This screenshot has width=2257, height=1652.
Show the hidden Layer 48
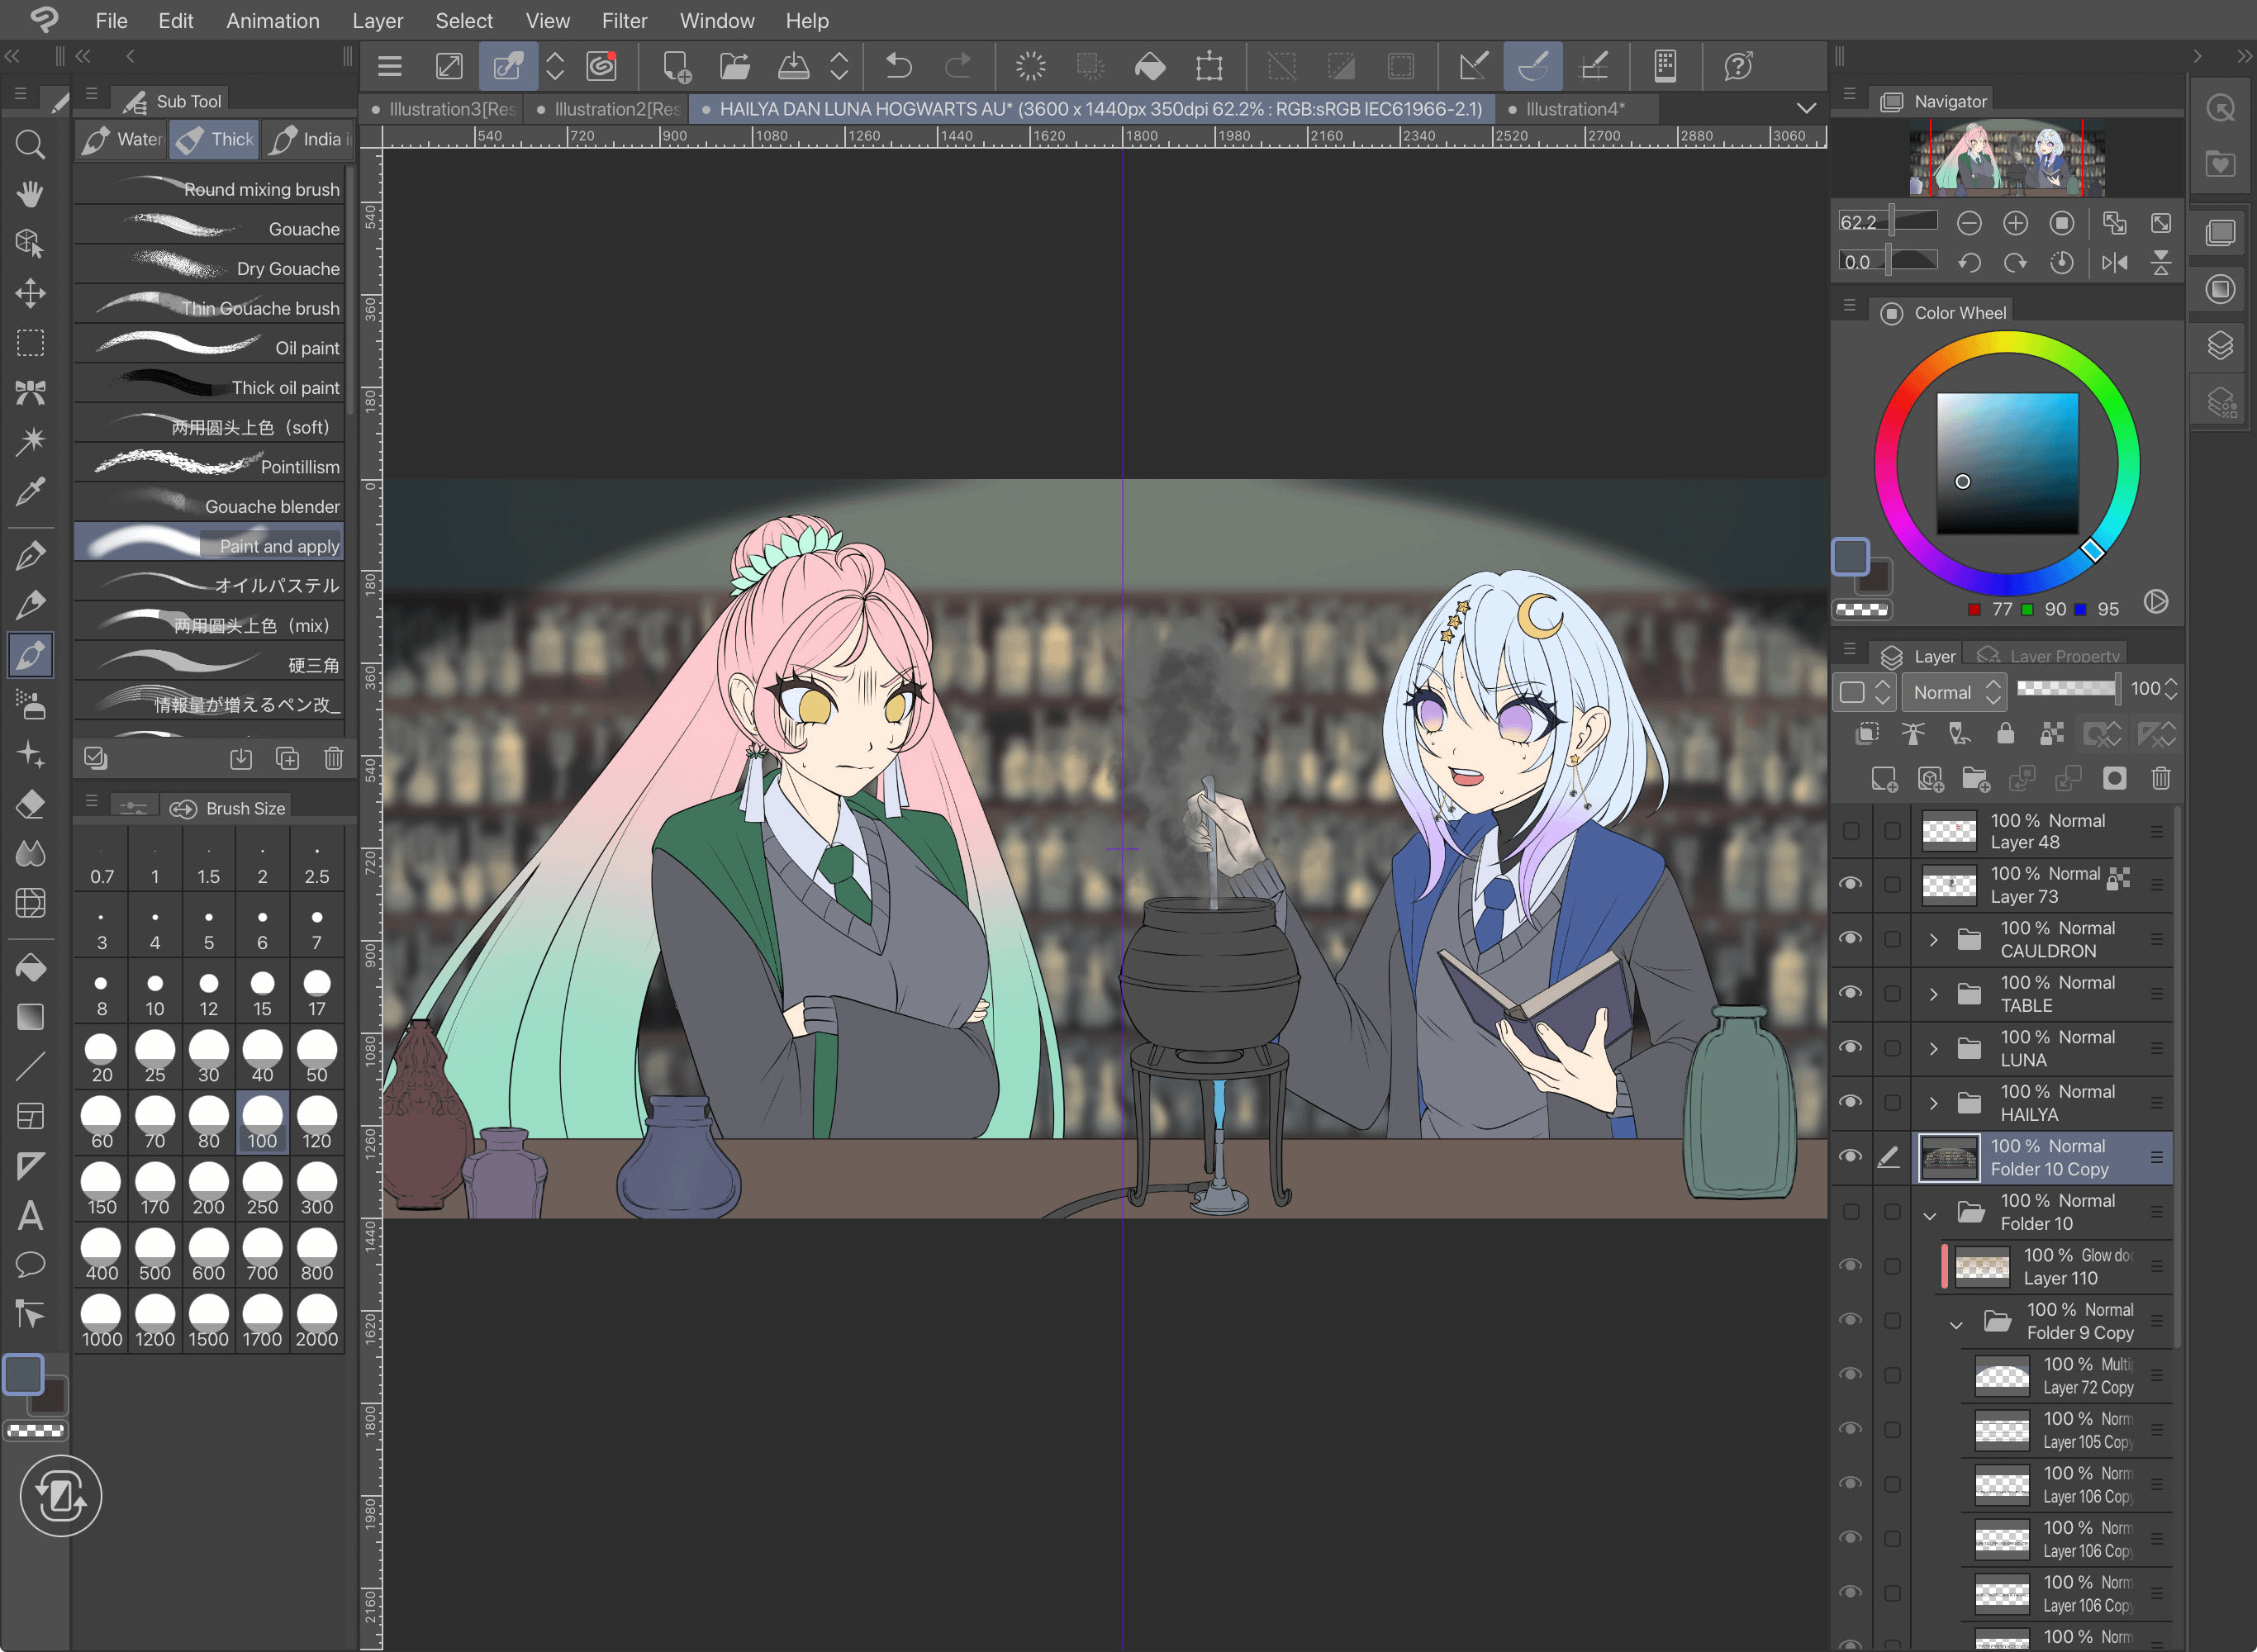point(1850,830)
